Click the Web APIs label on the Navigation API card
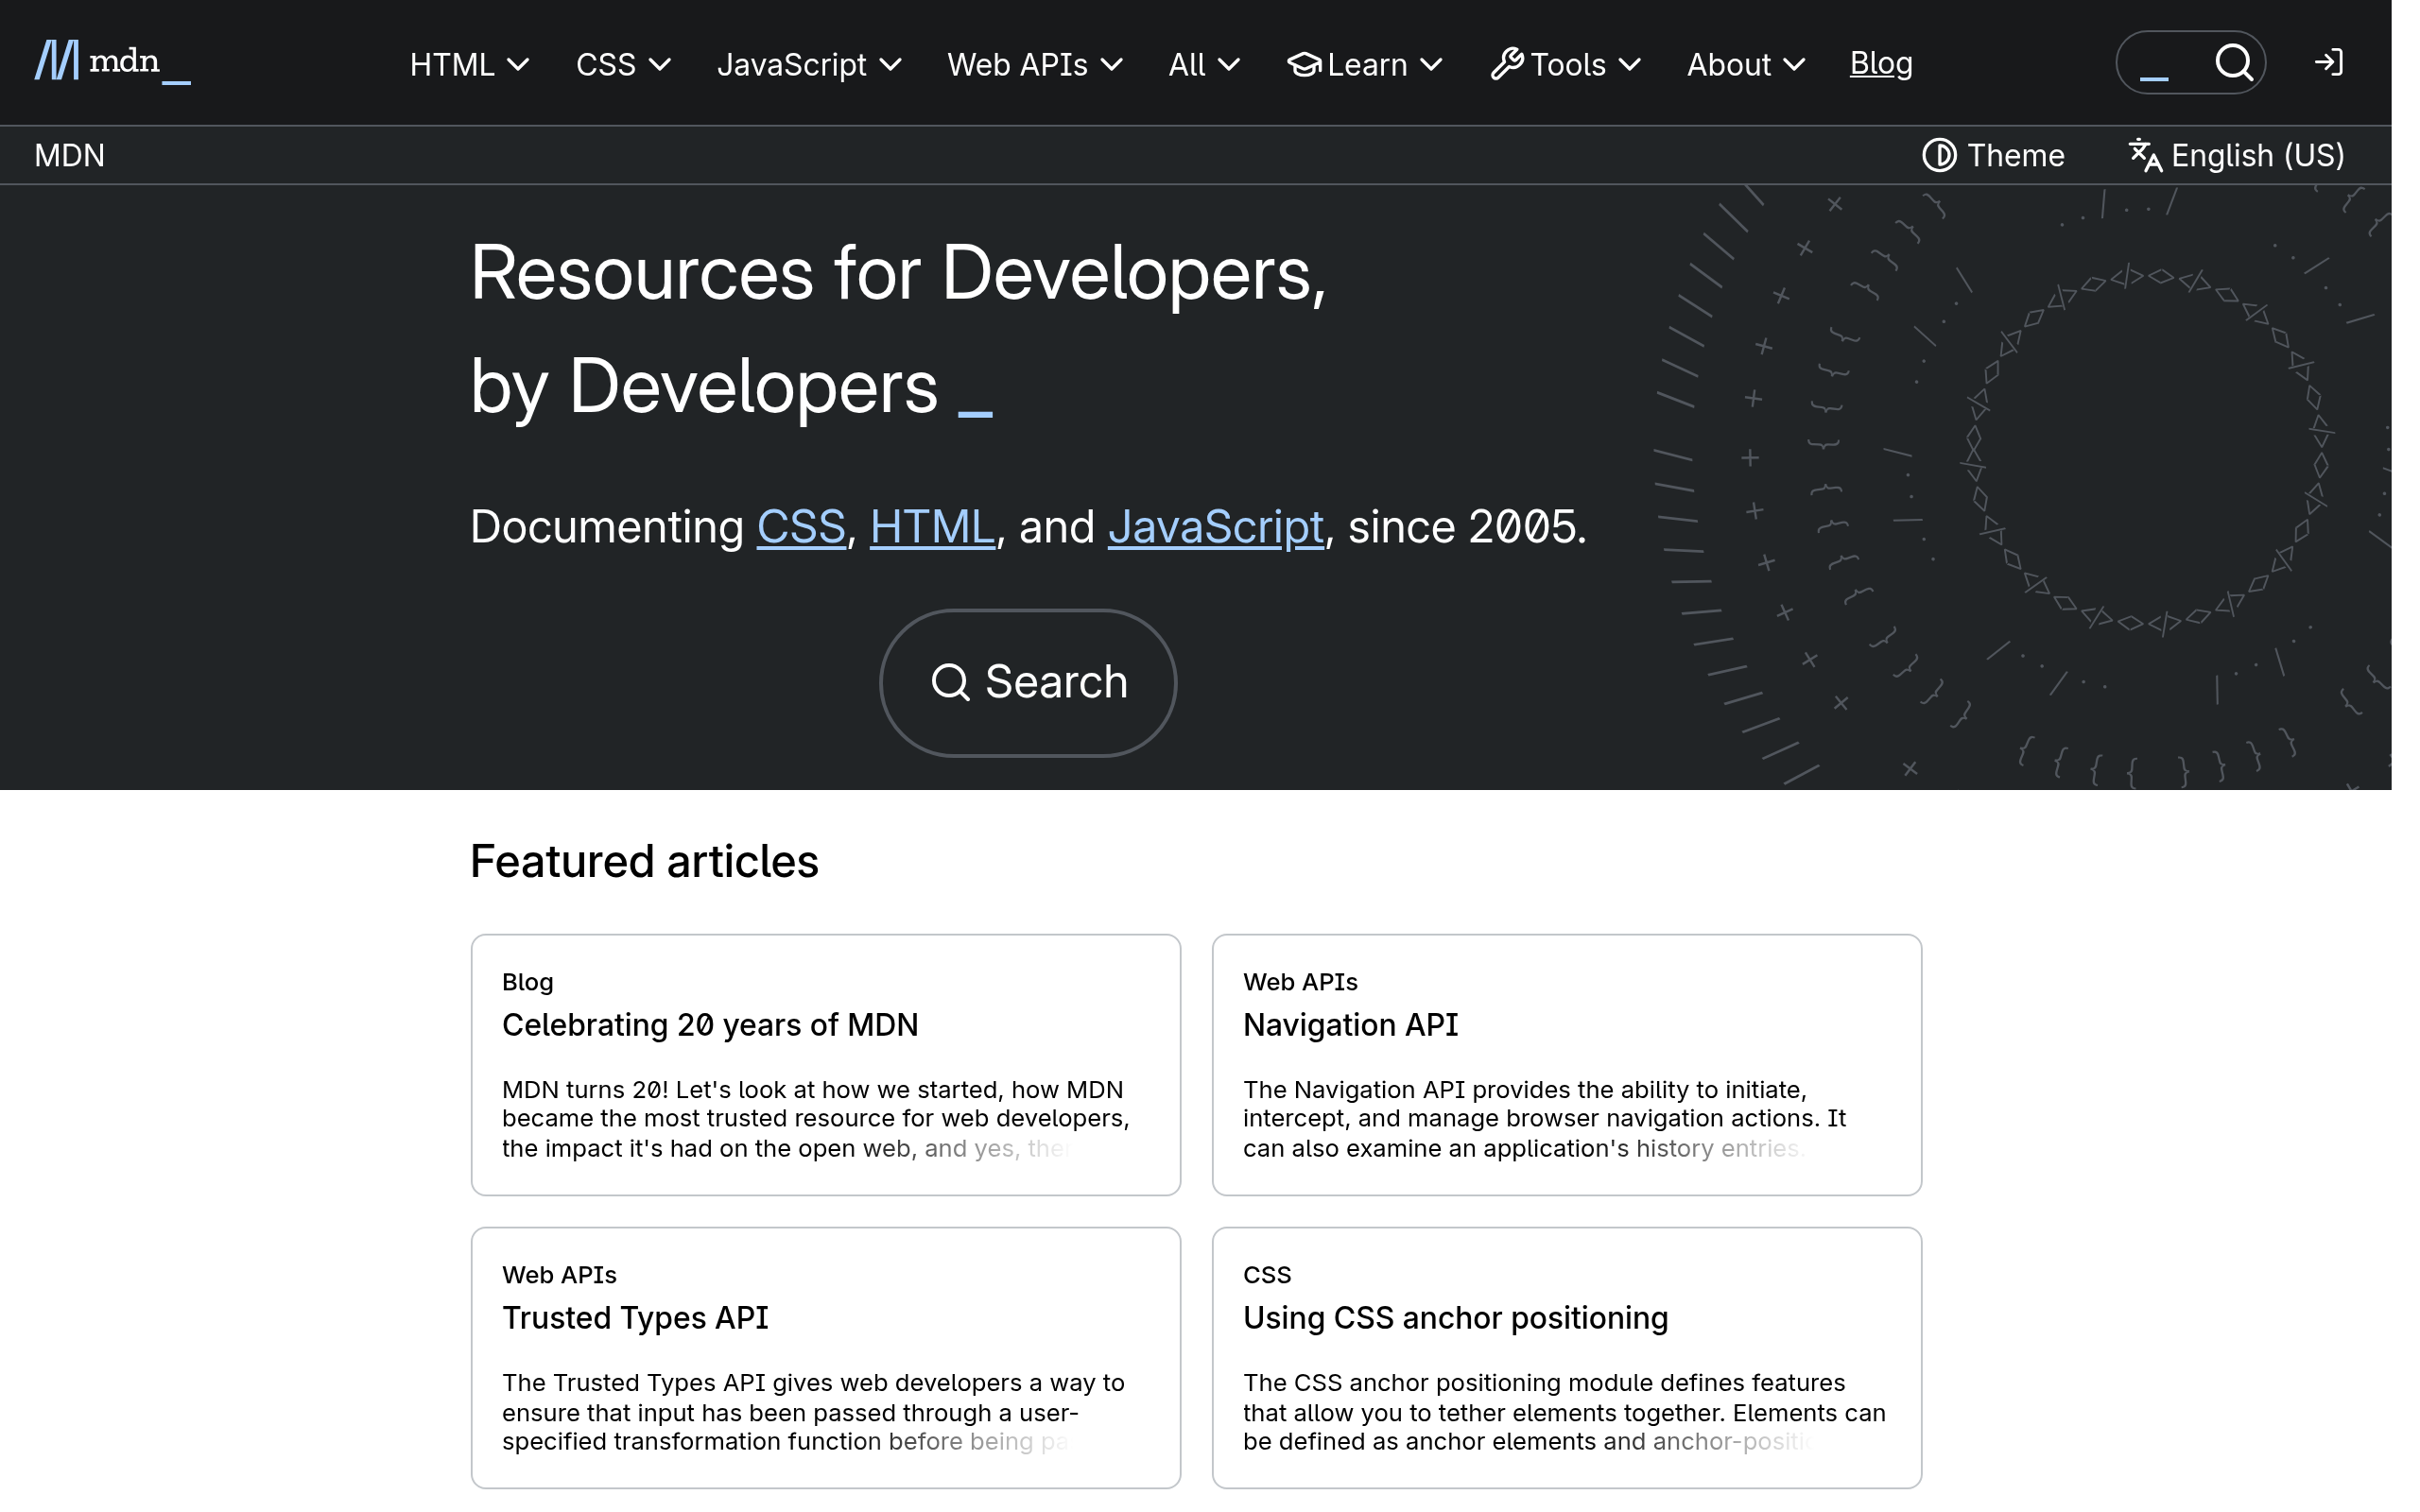 tap(1300, 982)
